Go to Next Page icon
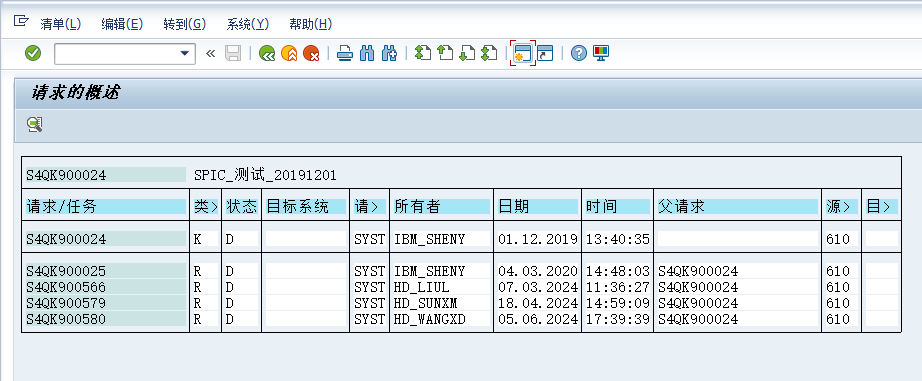This screenshot has height=381, width=922. [467, 54]
